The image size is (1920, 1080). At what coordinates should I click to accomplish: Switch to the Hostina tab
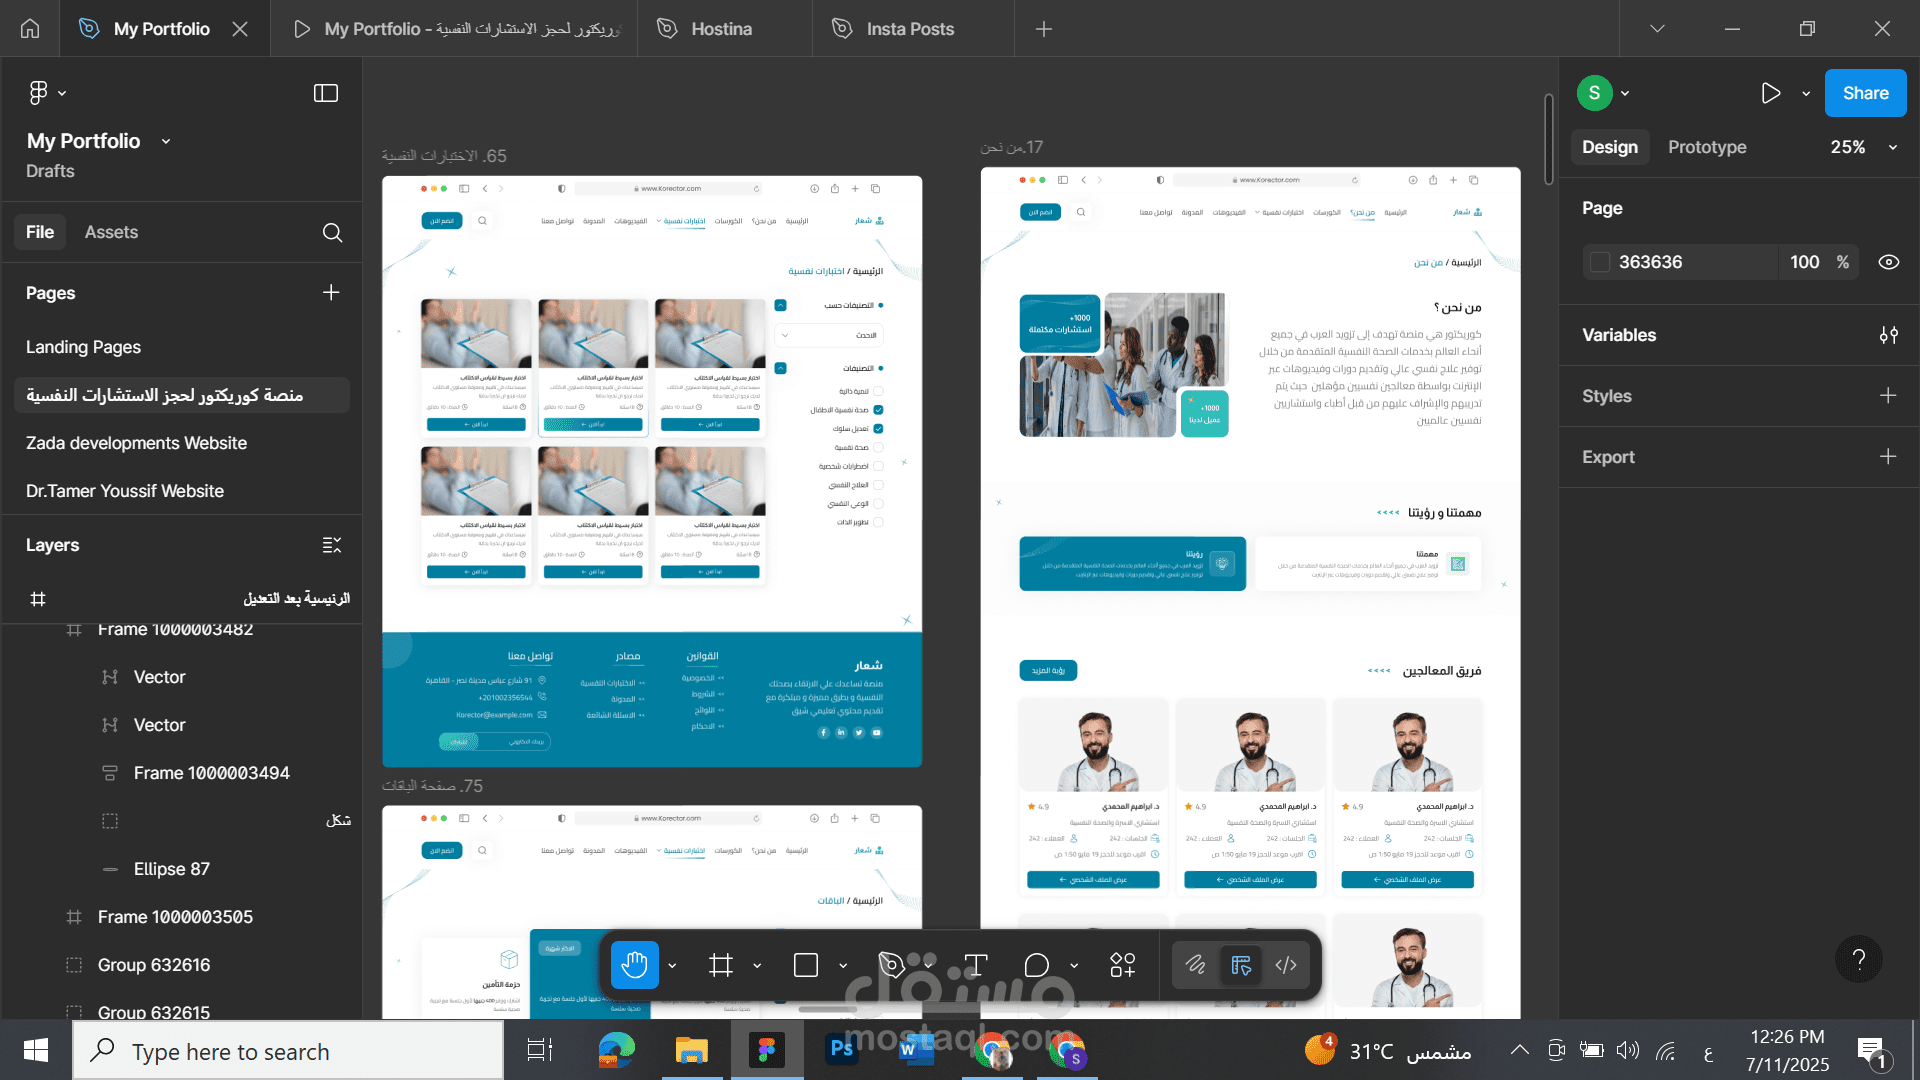[722, 29]
